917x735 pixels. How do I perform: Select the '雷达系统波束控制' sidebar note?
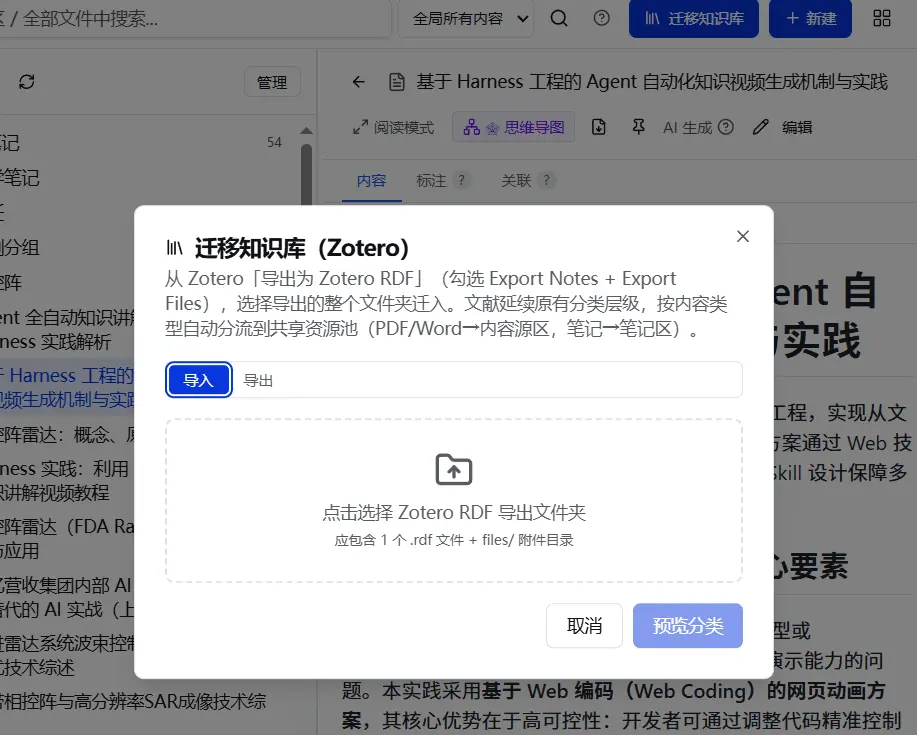coord(67,655)
